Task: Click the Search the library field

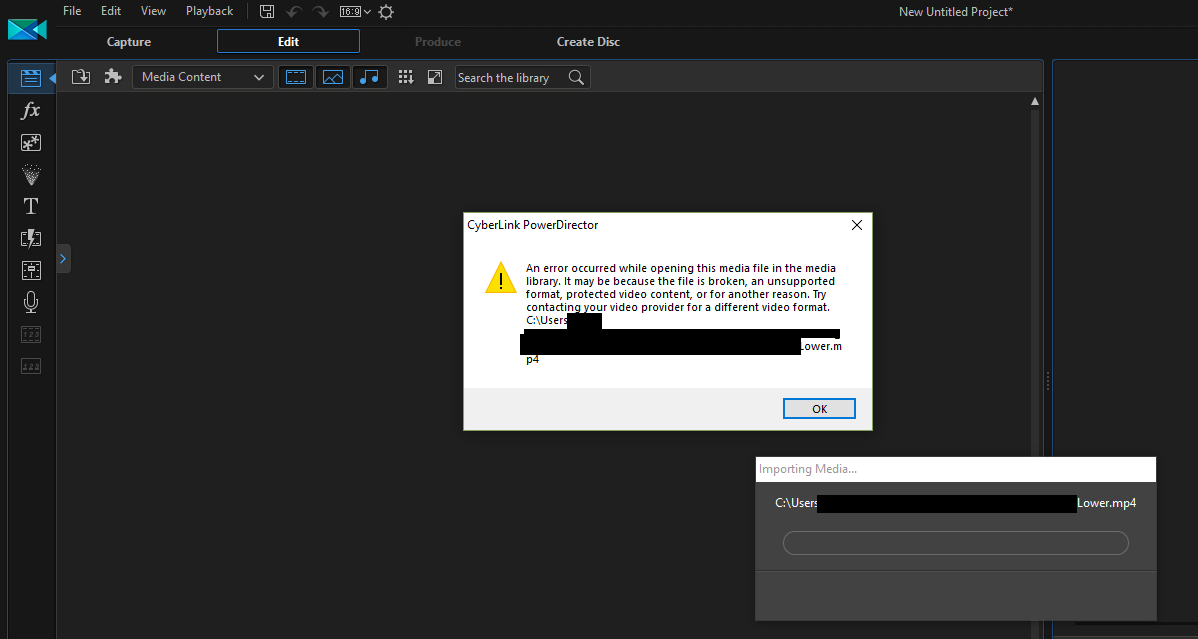Action: coord(523,77)
